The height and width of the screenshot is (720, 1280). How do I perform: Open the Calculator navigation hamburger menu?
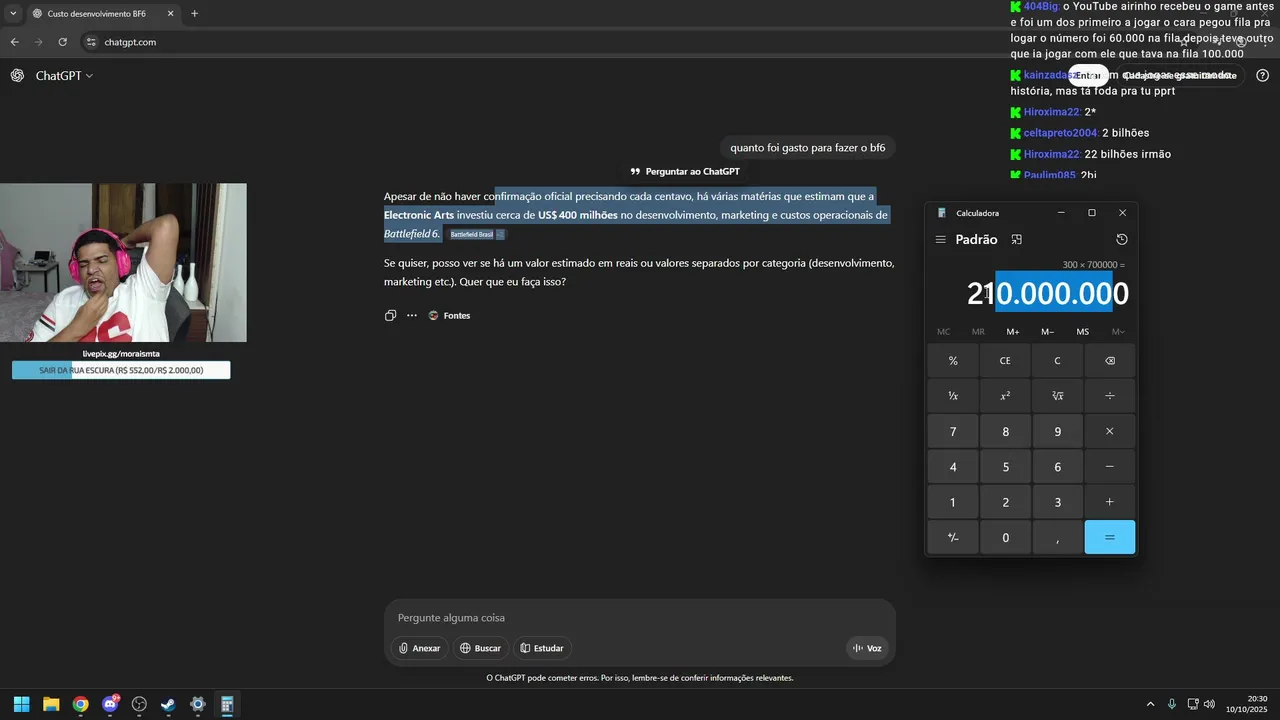[x=940, y=240]
